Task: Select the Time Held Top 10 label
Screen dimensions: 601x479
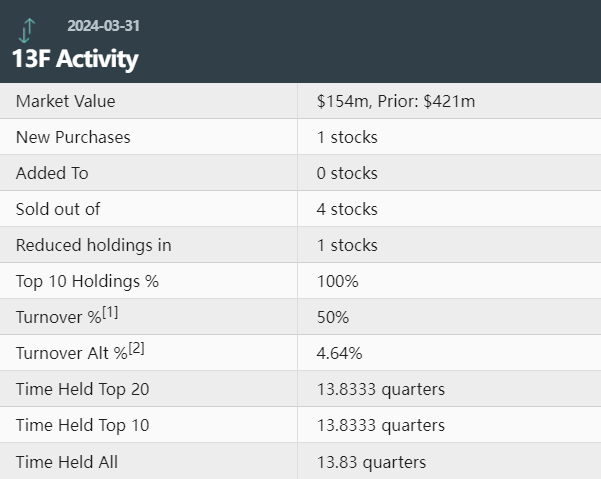Action: click(x=82, y=425)
